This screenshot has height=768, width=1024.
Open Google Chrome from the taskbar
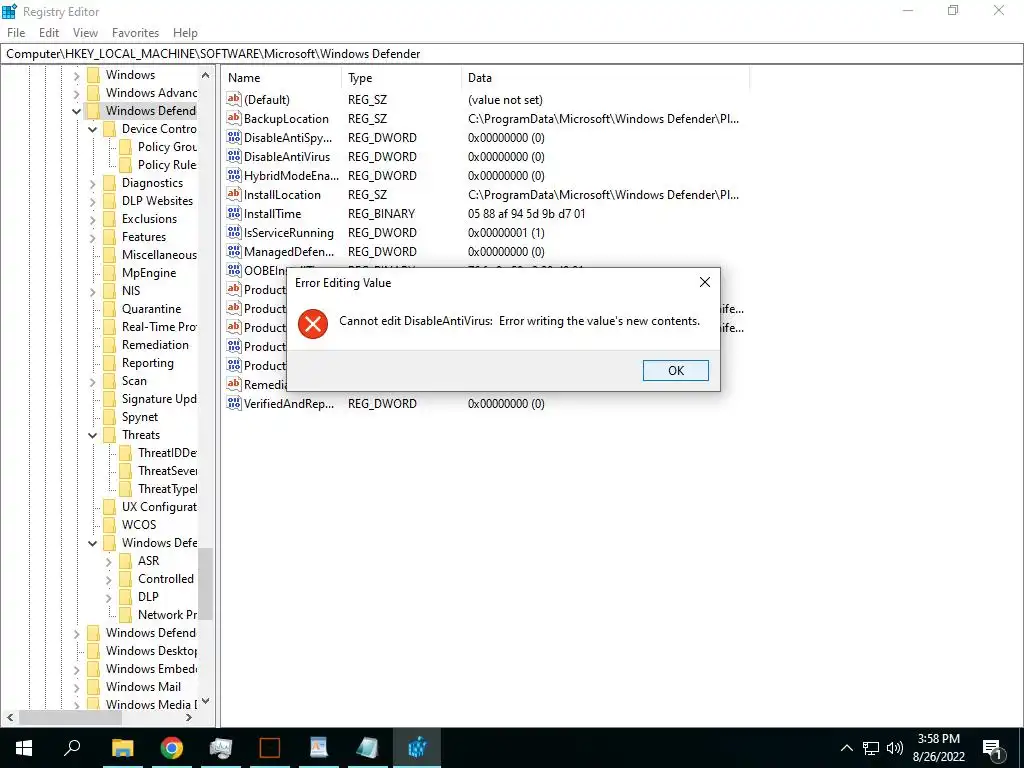pyautogui.click(x=172, y=748)
